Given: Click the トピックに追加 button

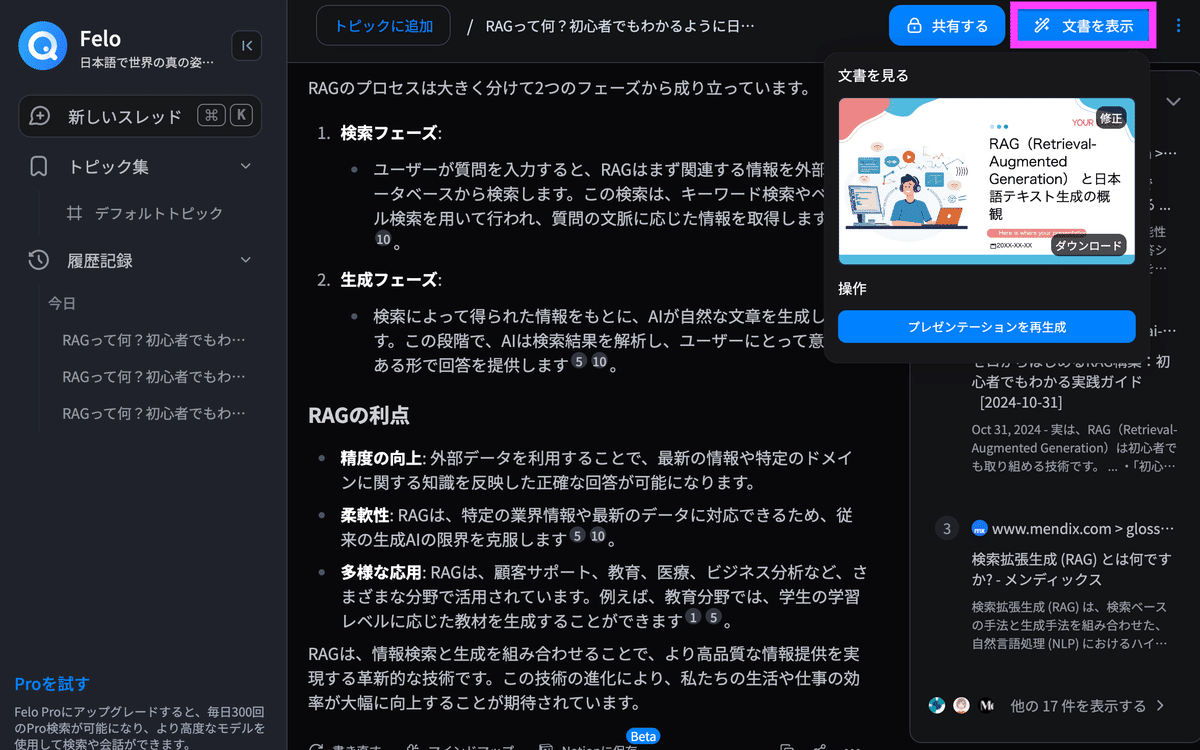Looking at the screenshot, I should pos(384,26).
